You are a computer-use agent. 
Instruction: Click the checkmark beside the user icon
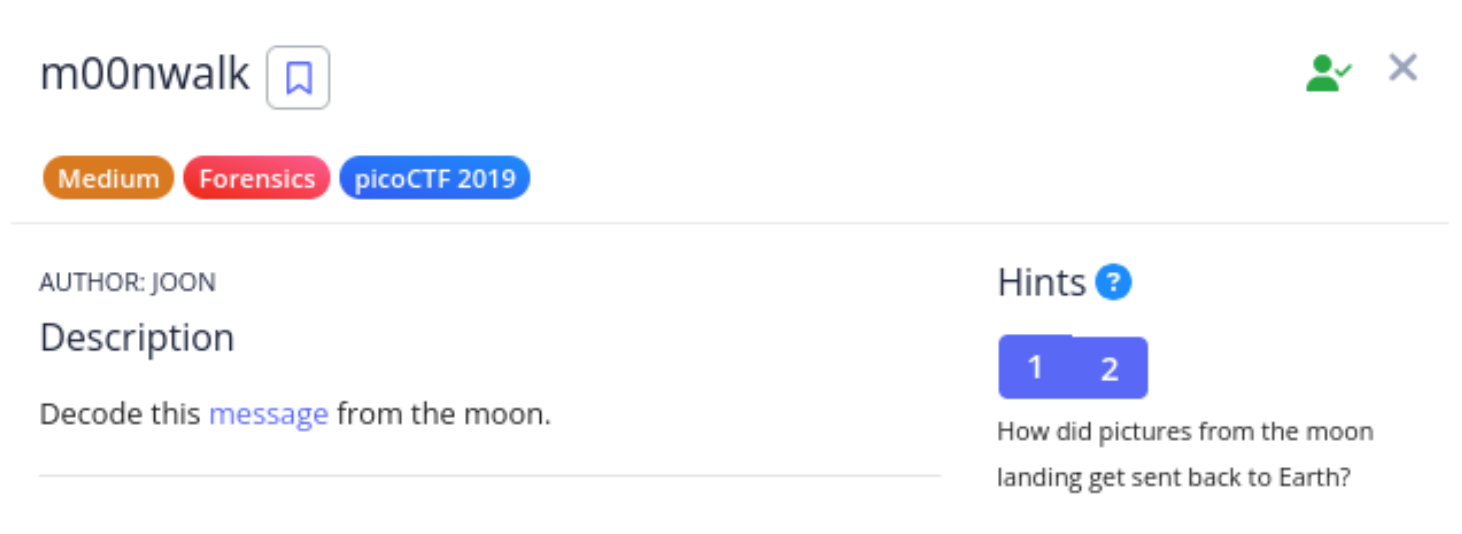(1345, 69)
